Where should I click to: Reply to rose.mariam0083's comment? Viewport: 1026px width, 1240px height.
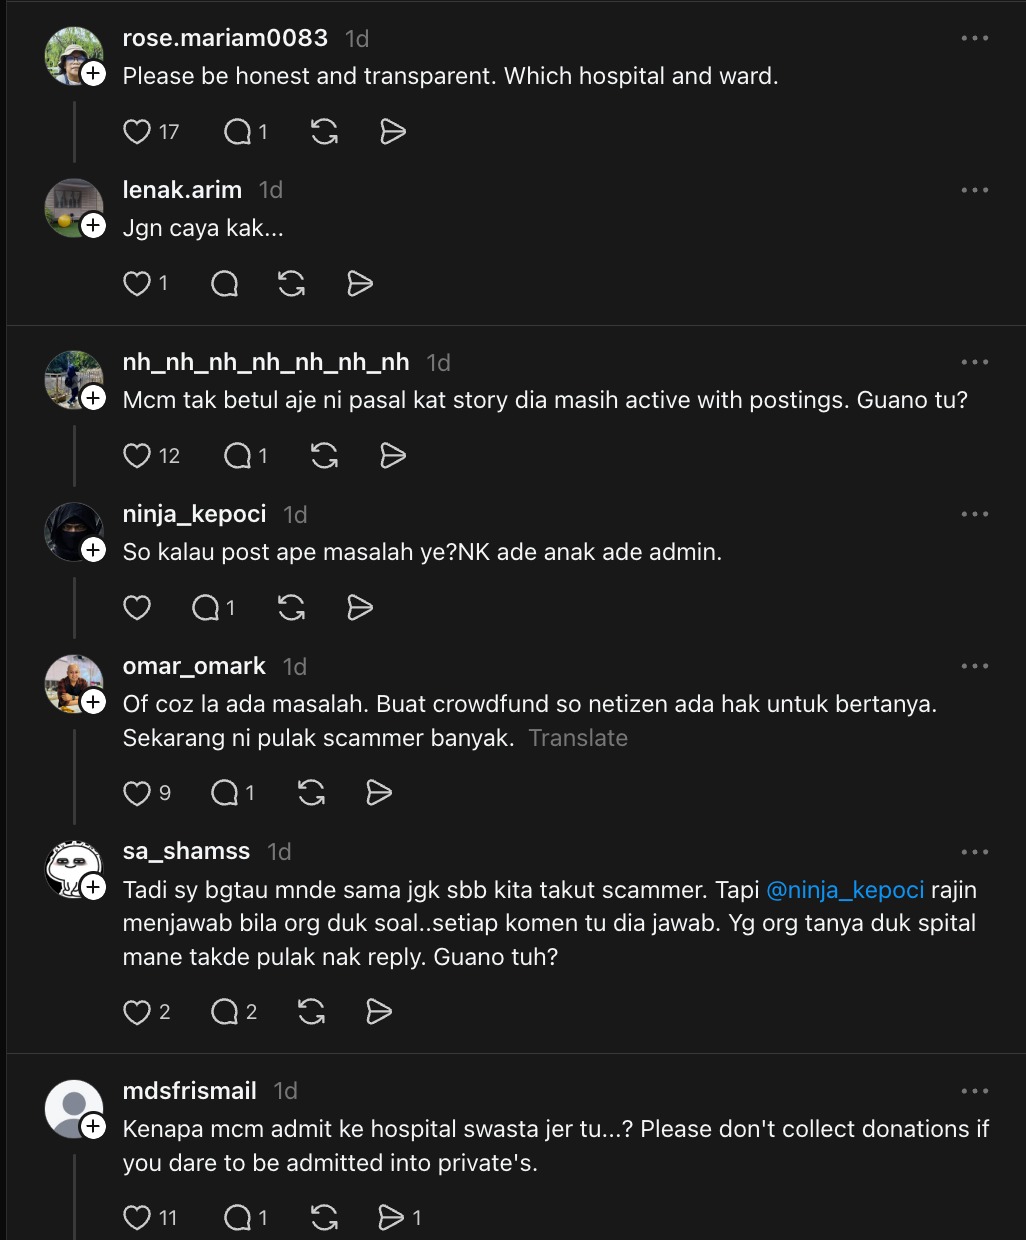pyautogui.click(x=238, y=132)
